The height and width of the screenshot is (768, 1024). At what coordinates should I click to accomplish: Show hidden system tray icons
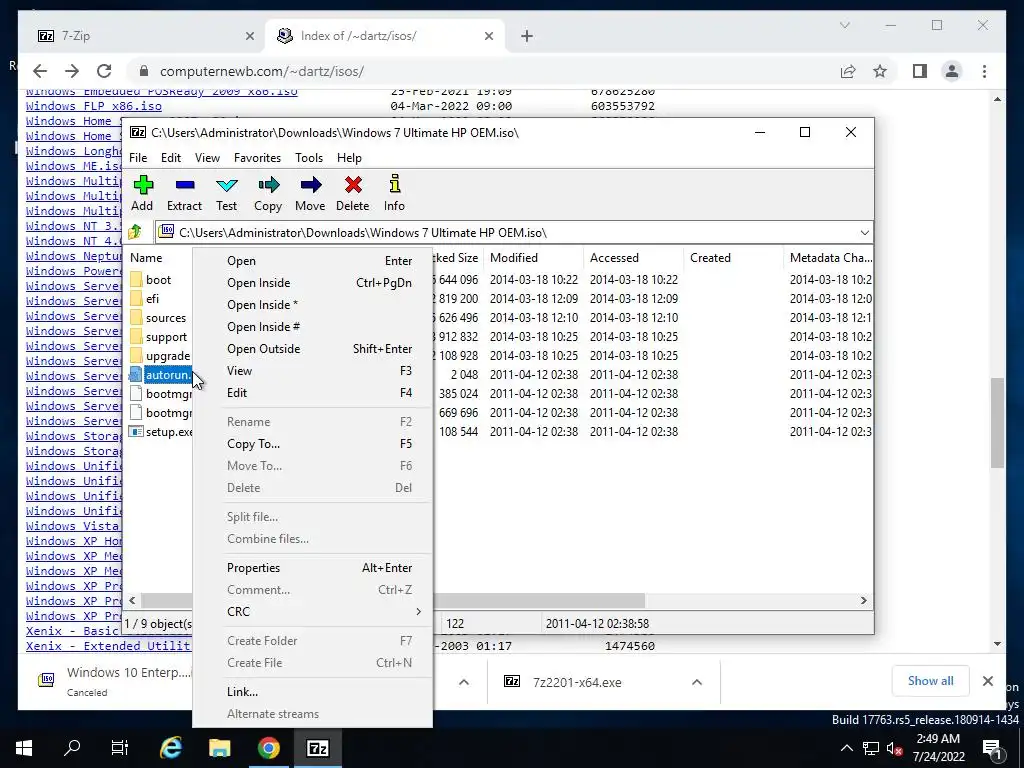click(x=846, y=748)
